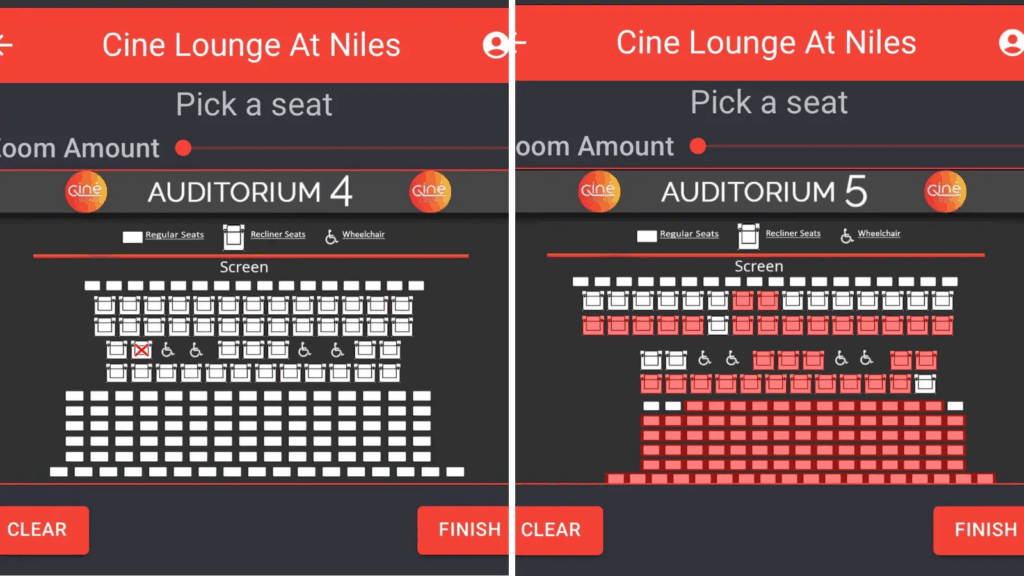Viewport: 1024px width, 576px height.
Task: Click the wheelchair legend icon in Auditorium 5
Action: [x=846, y=235]
